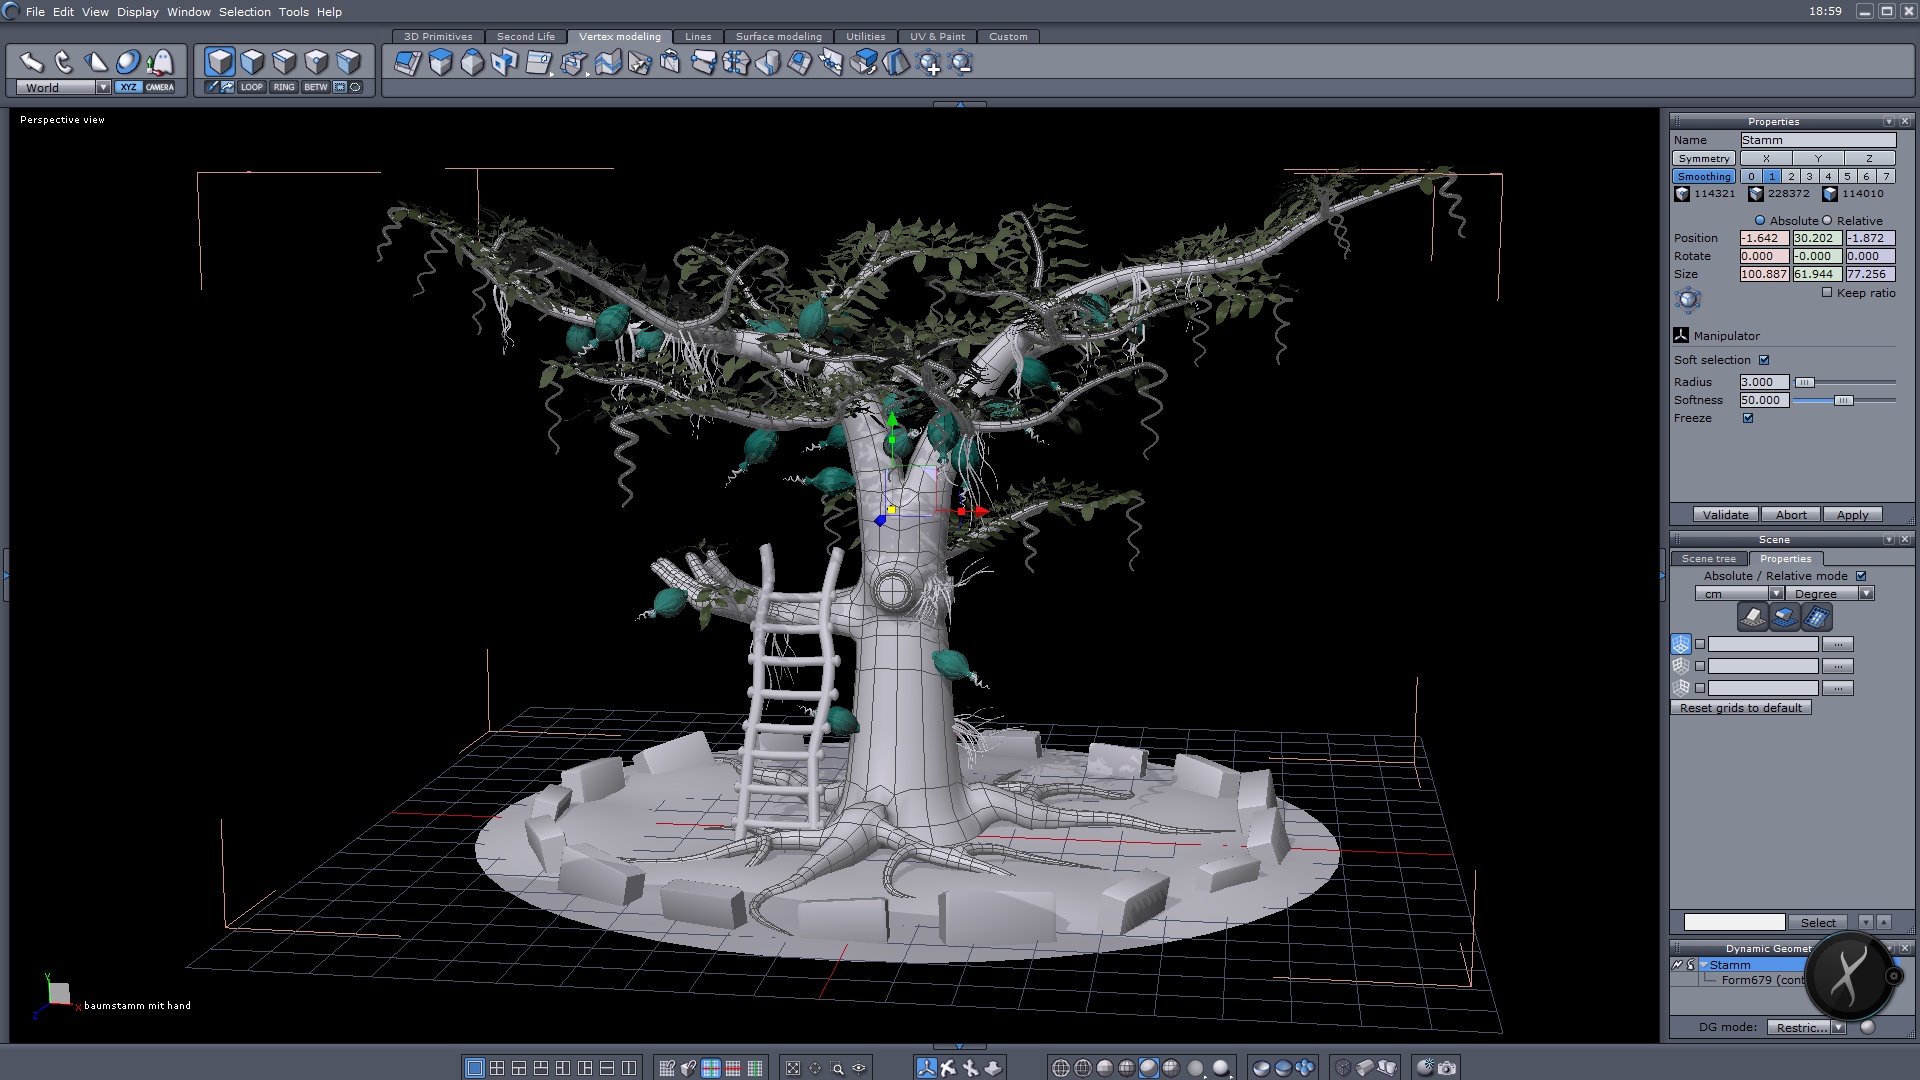Viewport: 1920px width, 1080px height.
Task: Open the cm units dropdown
Action: click(1776, 594)
